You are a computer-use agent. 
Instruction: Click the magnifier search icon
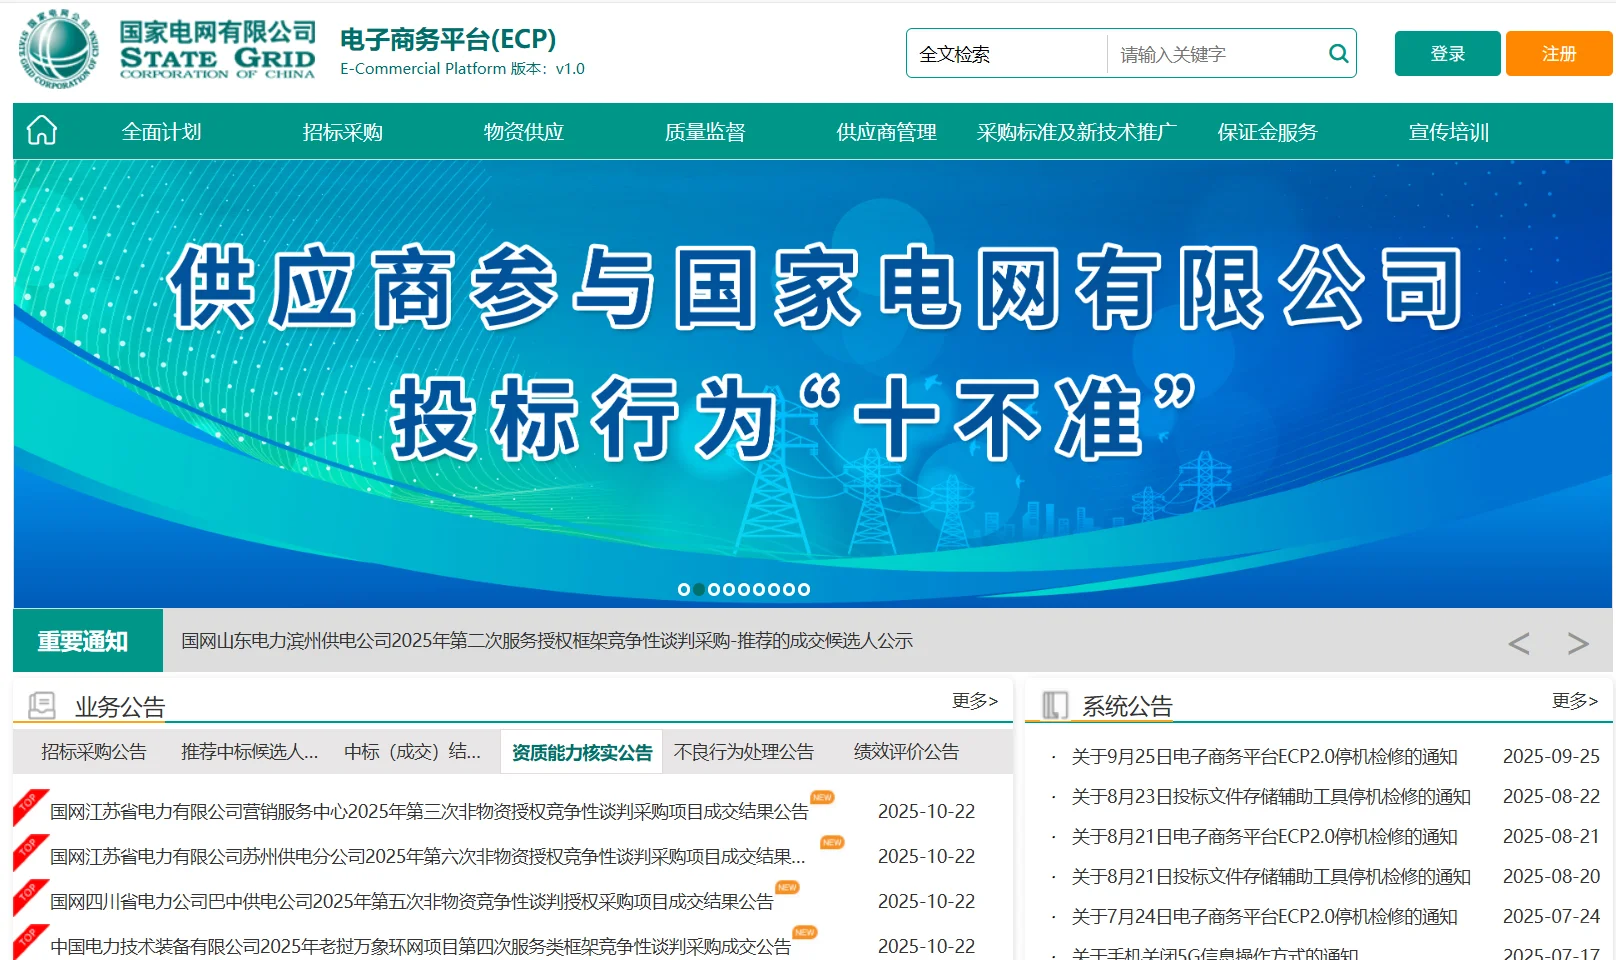click(x=1338, y=53)
